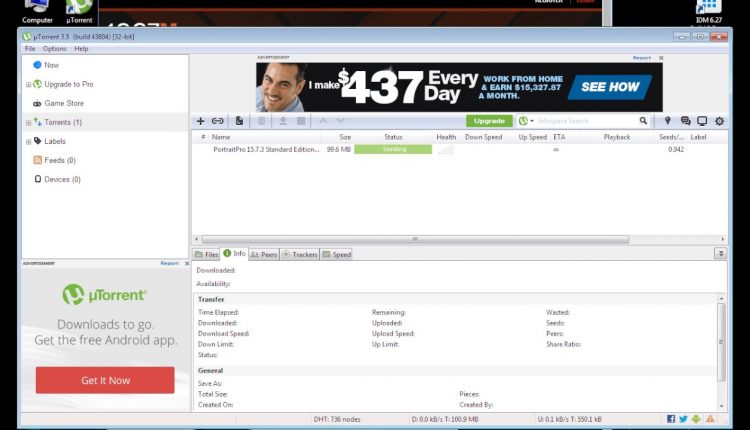
Task: Open the IDM 6.27 desktop shortcut
Action: (708, 11)
